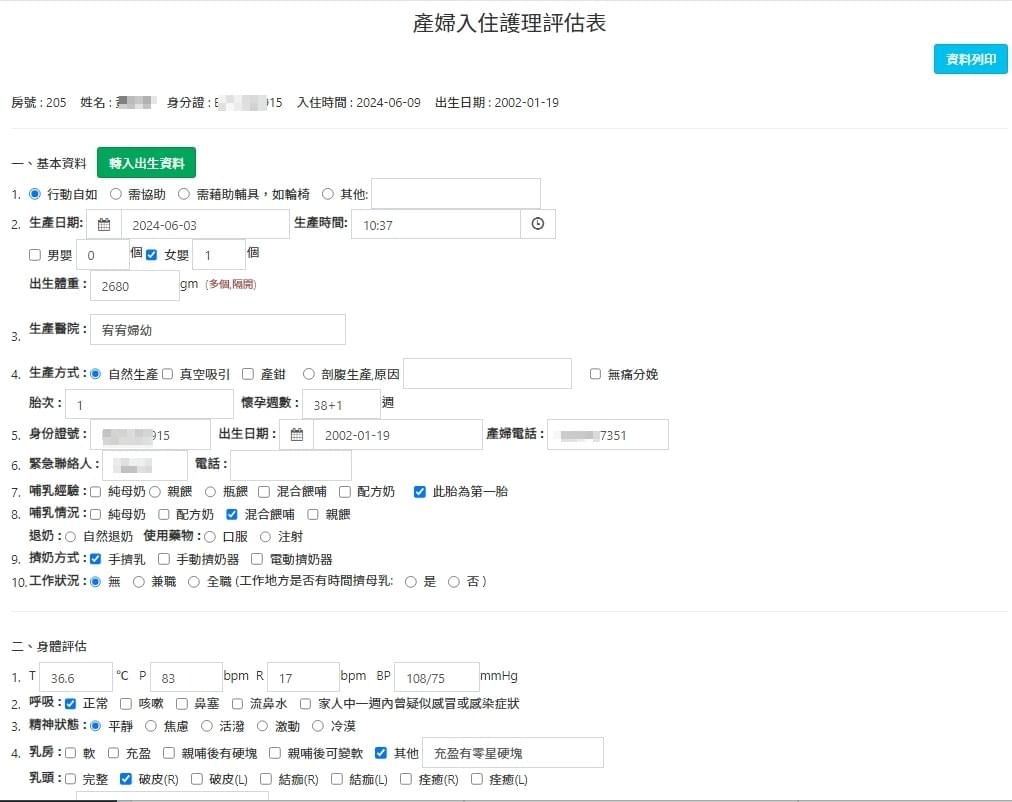The image size is (1012, 802).
Task: Select 自然退奶 radio option
Action: [x=70, y=537]
